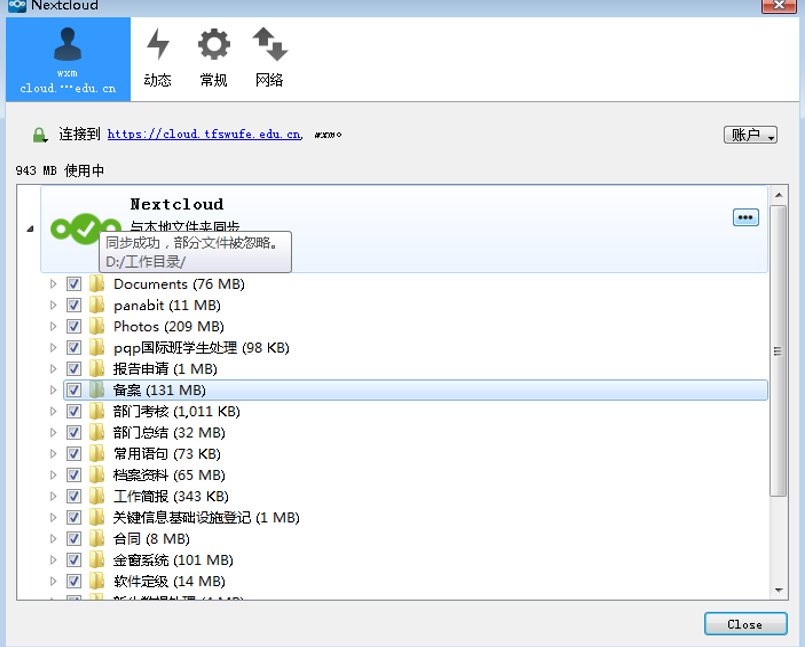Select the 工作简报 (343 KB) row
805x647 pixels.
pos(416,496)
